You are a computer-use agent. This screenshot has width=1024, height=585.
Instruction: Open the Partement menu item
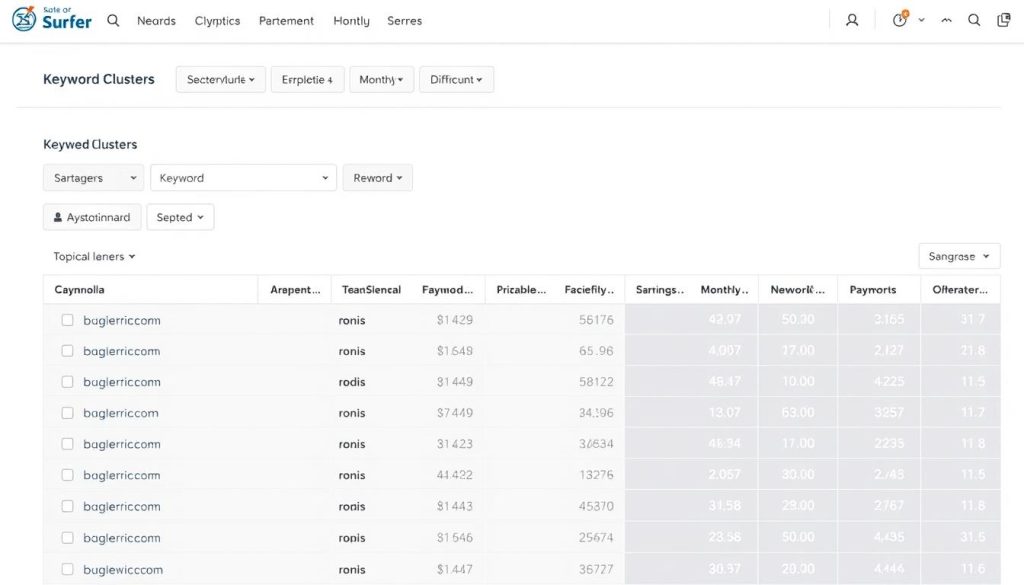[286, 20]
